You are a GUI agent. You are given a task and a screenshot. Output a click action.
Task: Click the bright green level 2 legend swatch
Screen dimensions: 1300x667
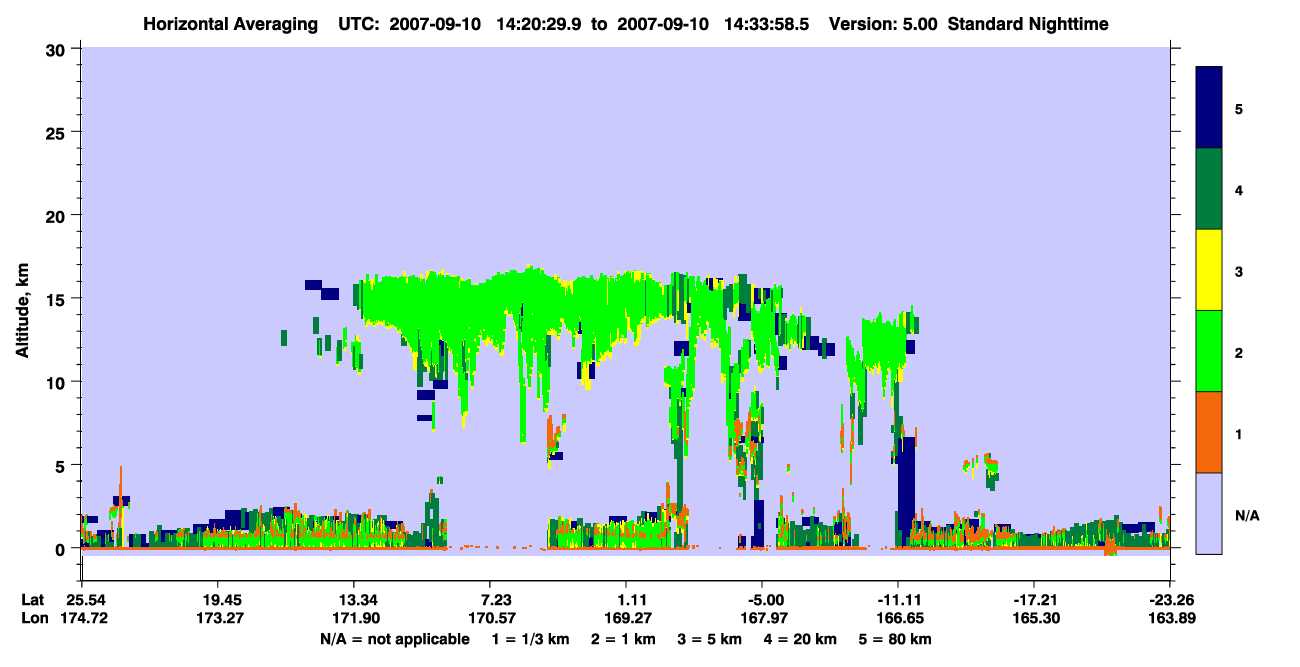[1209, 351]
